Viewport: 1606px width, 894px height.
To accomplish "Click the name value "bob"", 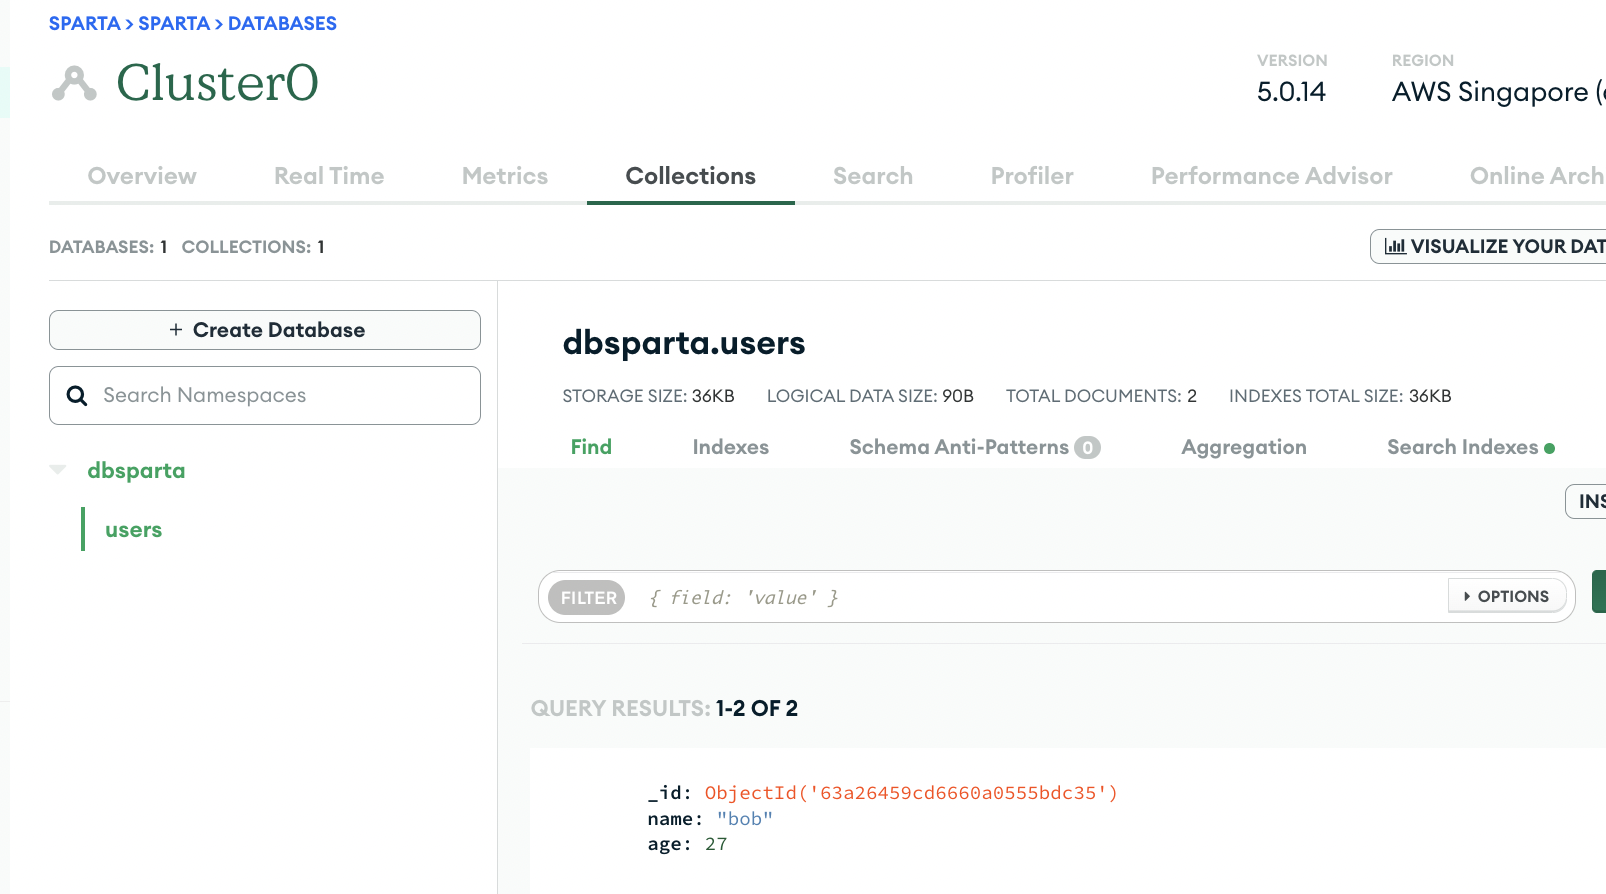I will point(745,819).
